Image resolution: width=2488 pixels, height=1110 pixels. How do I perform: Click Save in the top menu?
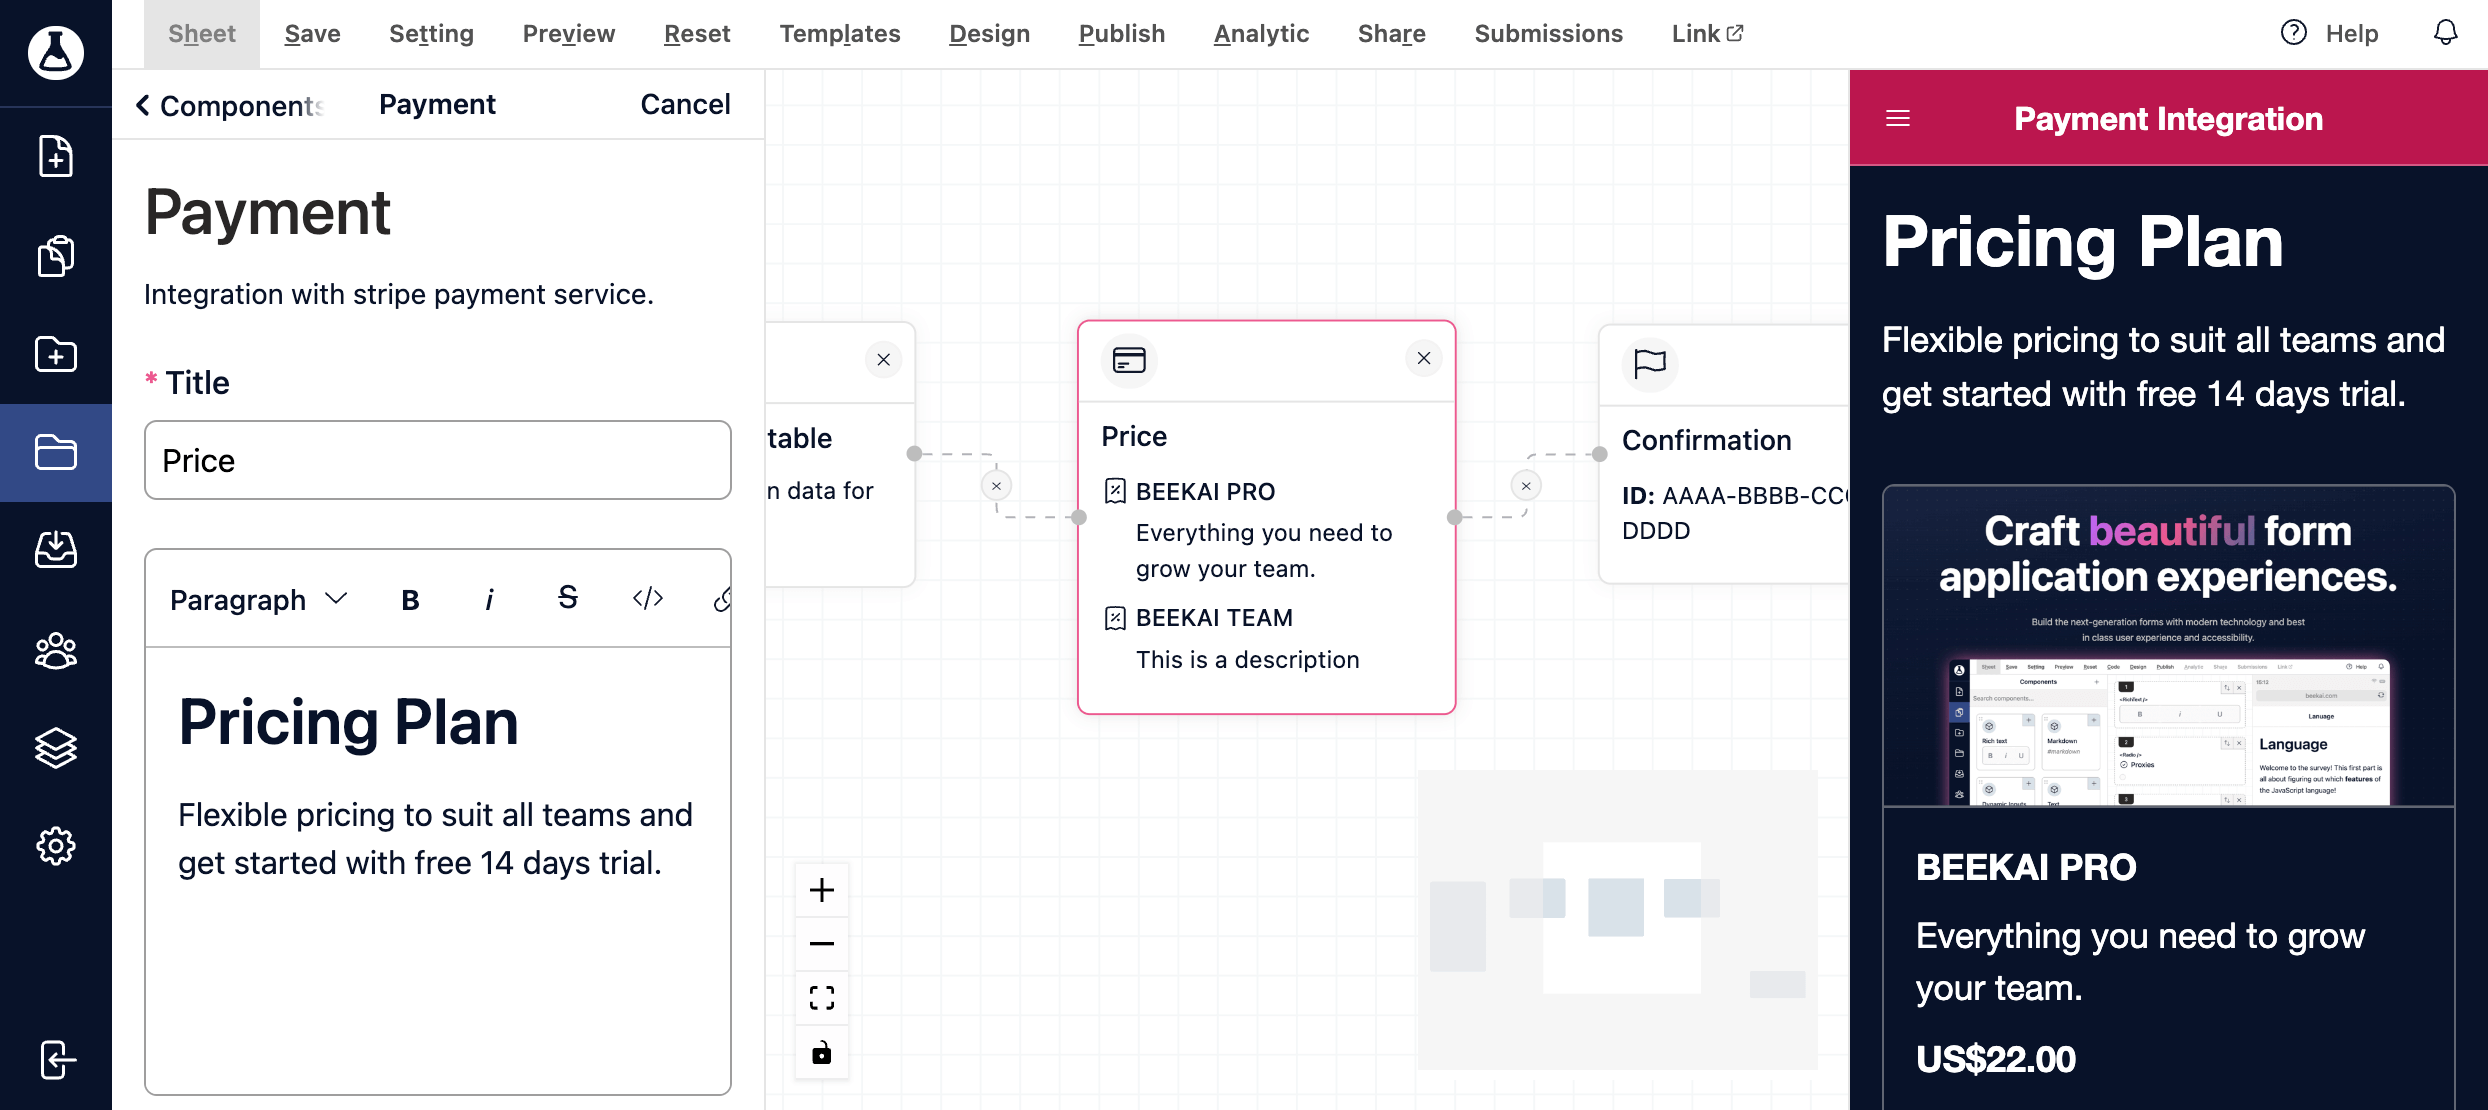(x=313, y=34)
